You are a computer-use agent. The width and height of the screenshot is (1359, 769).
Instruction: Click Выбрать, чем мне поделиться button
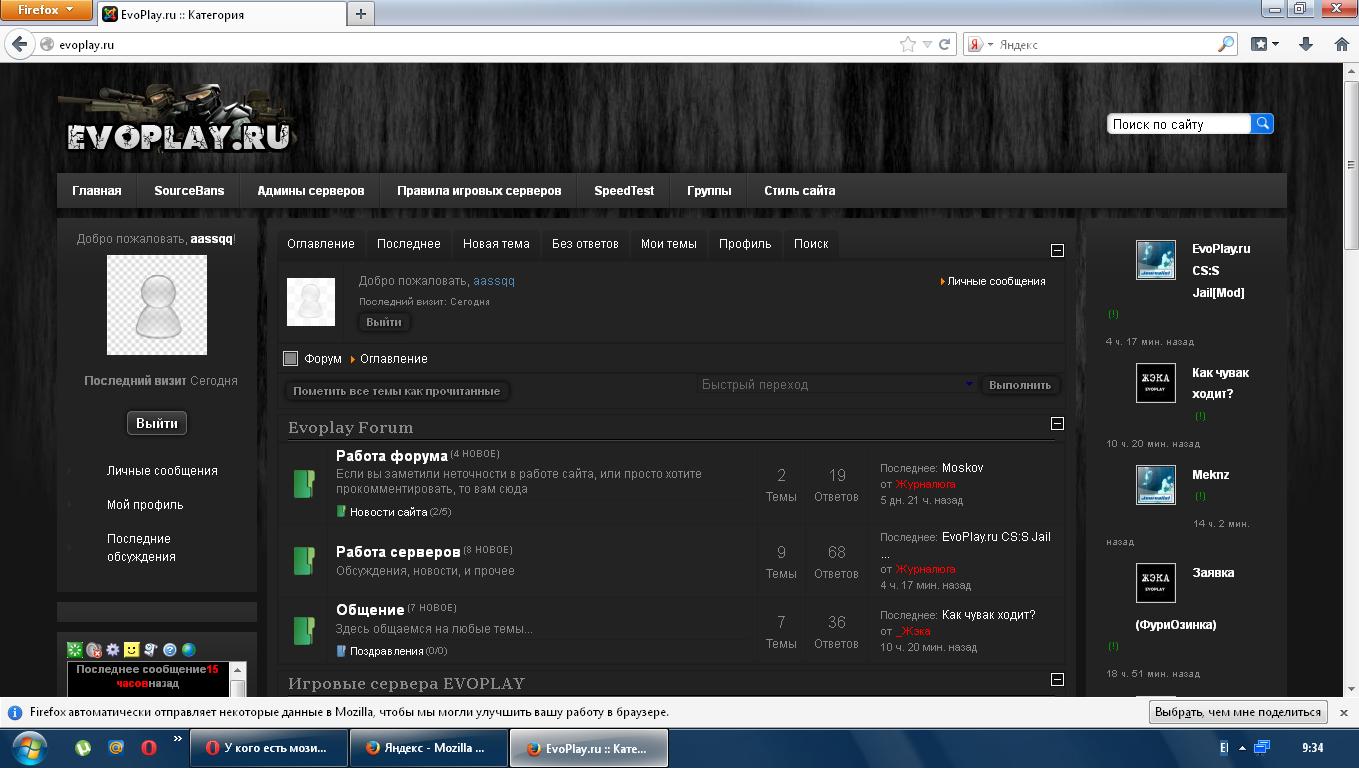coord(1238,712)
